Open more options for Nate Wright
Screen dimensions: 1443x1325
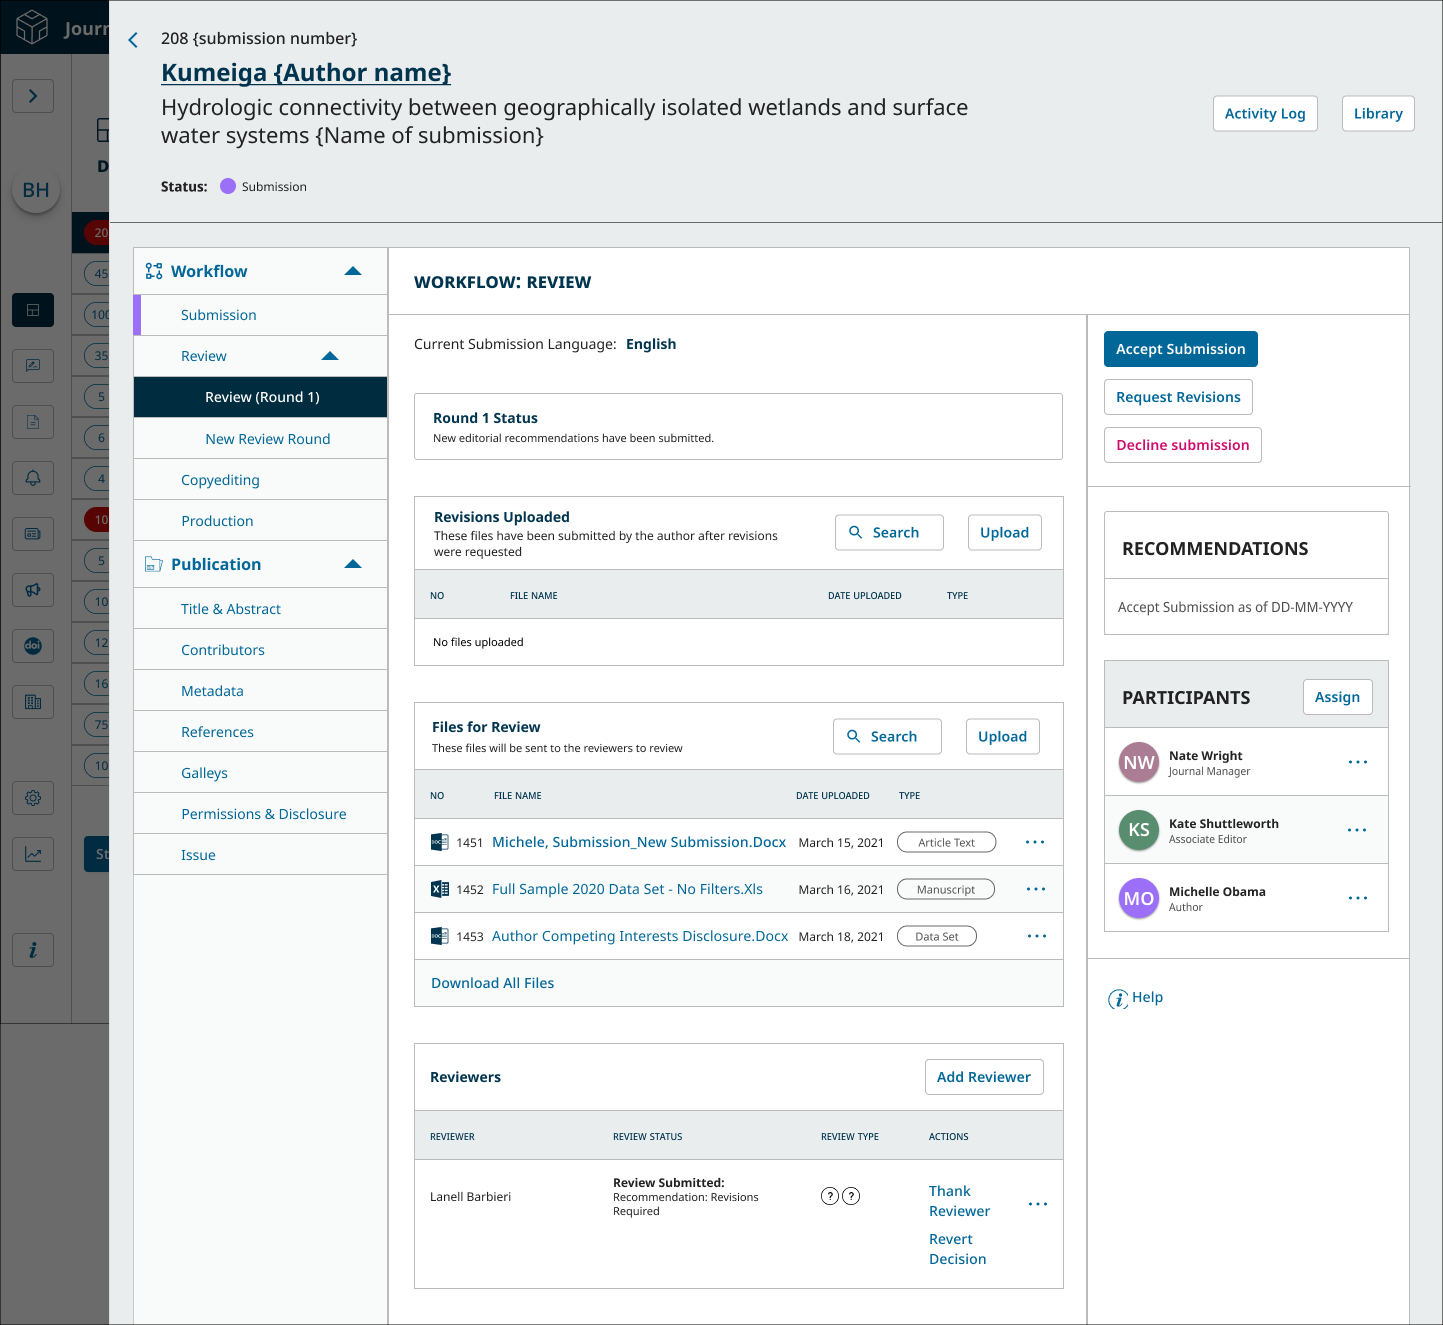(x=1357, y=762)
